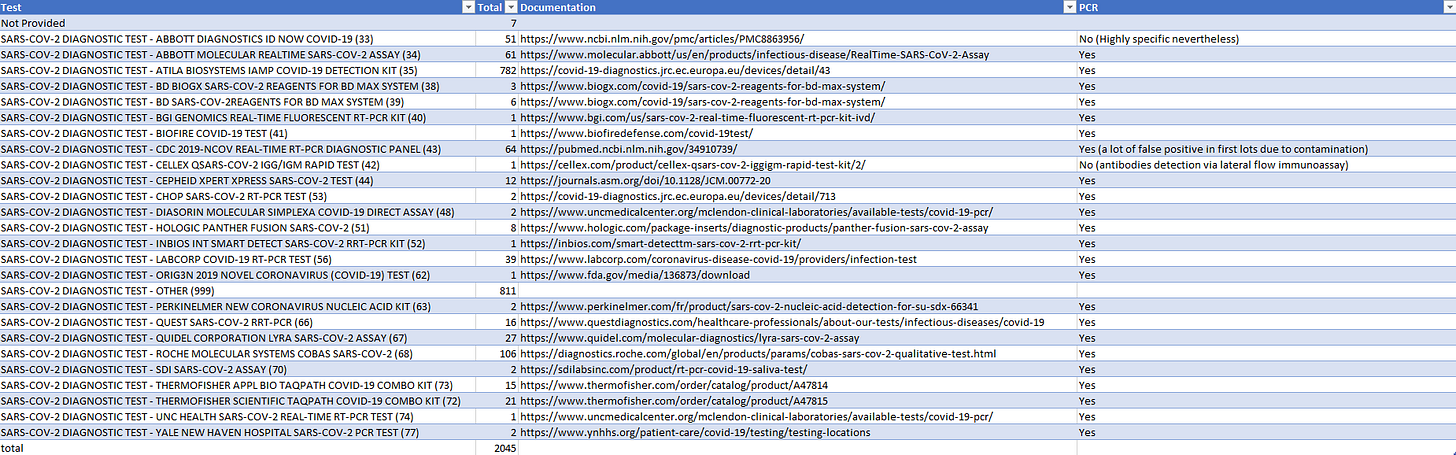Viewport: 1456px width, 455px height.
Task: Open the PCR column filter dropdown
Action: tap(1447, 7)
